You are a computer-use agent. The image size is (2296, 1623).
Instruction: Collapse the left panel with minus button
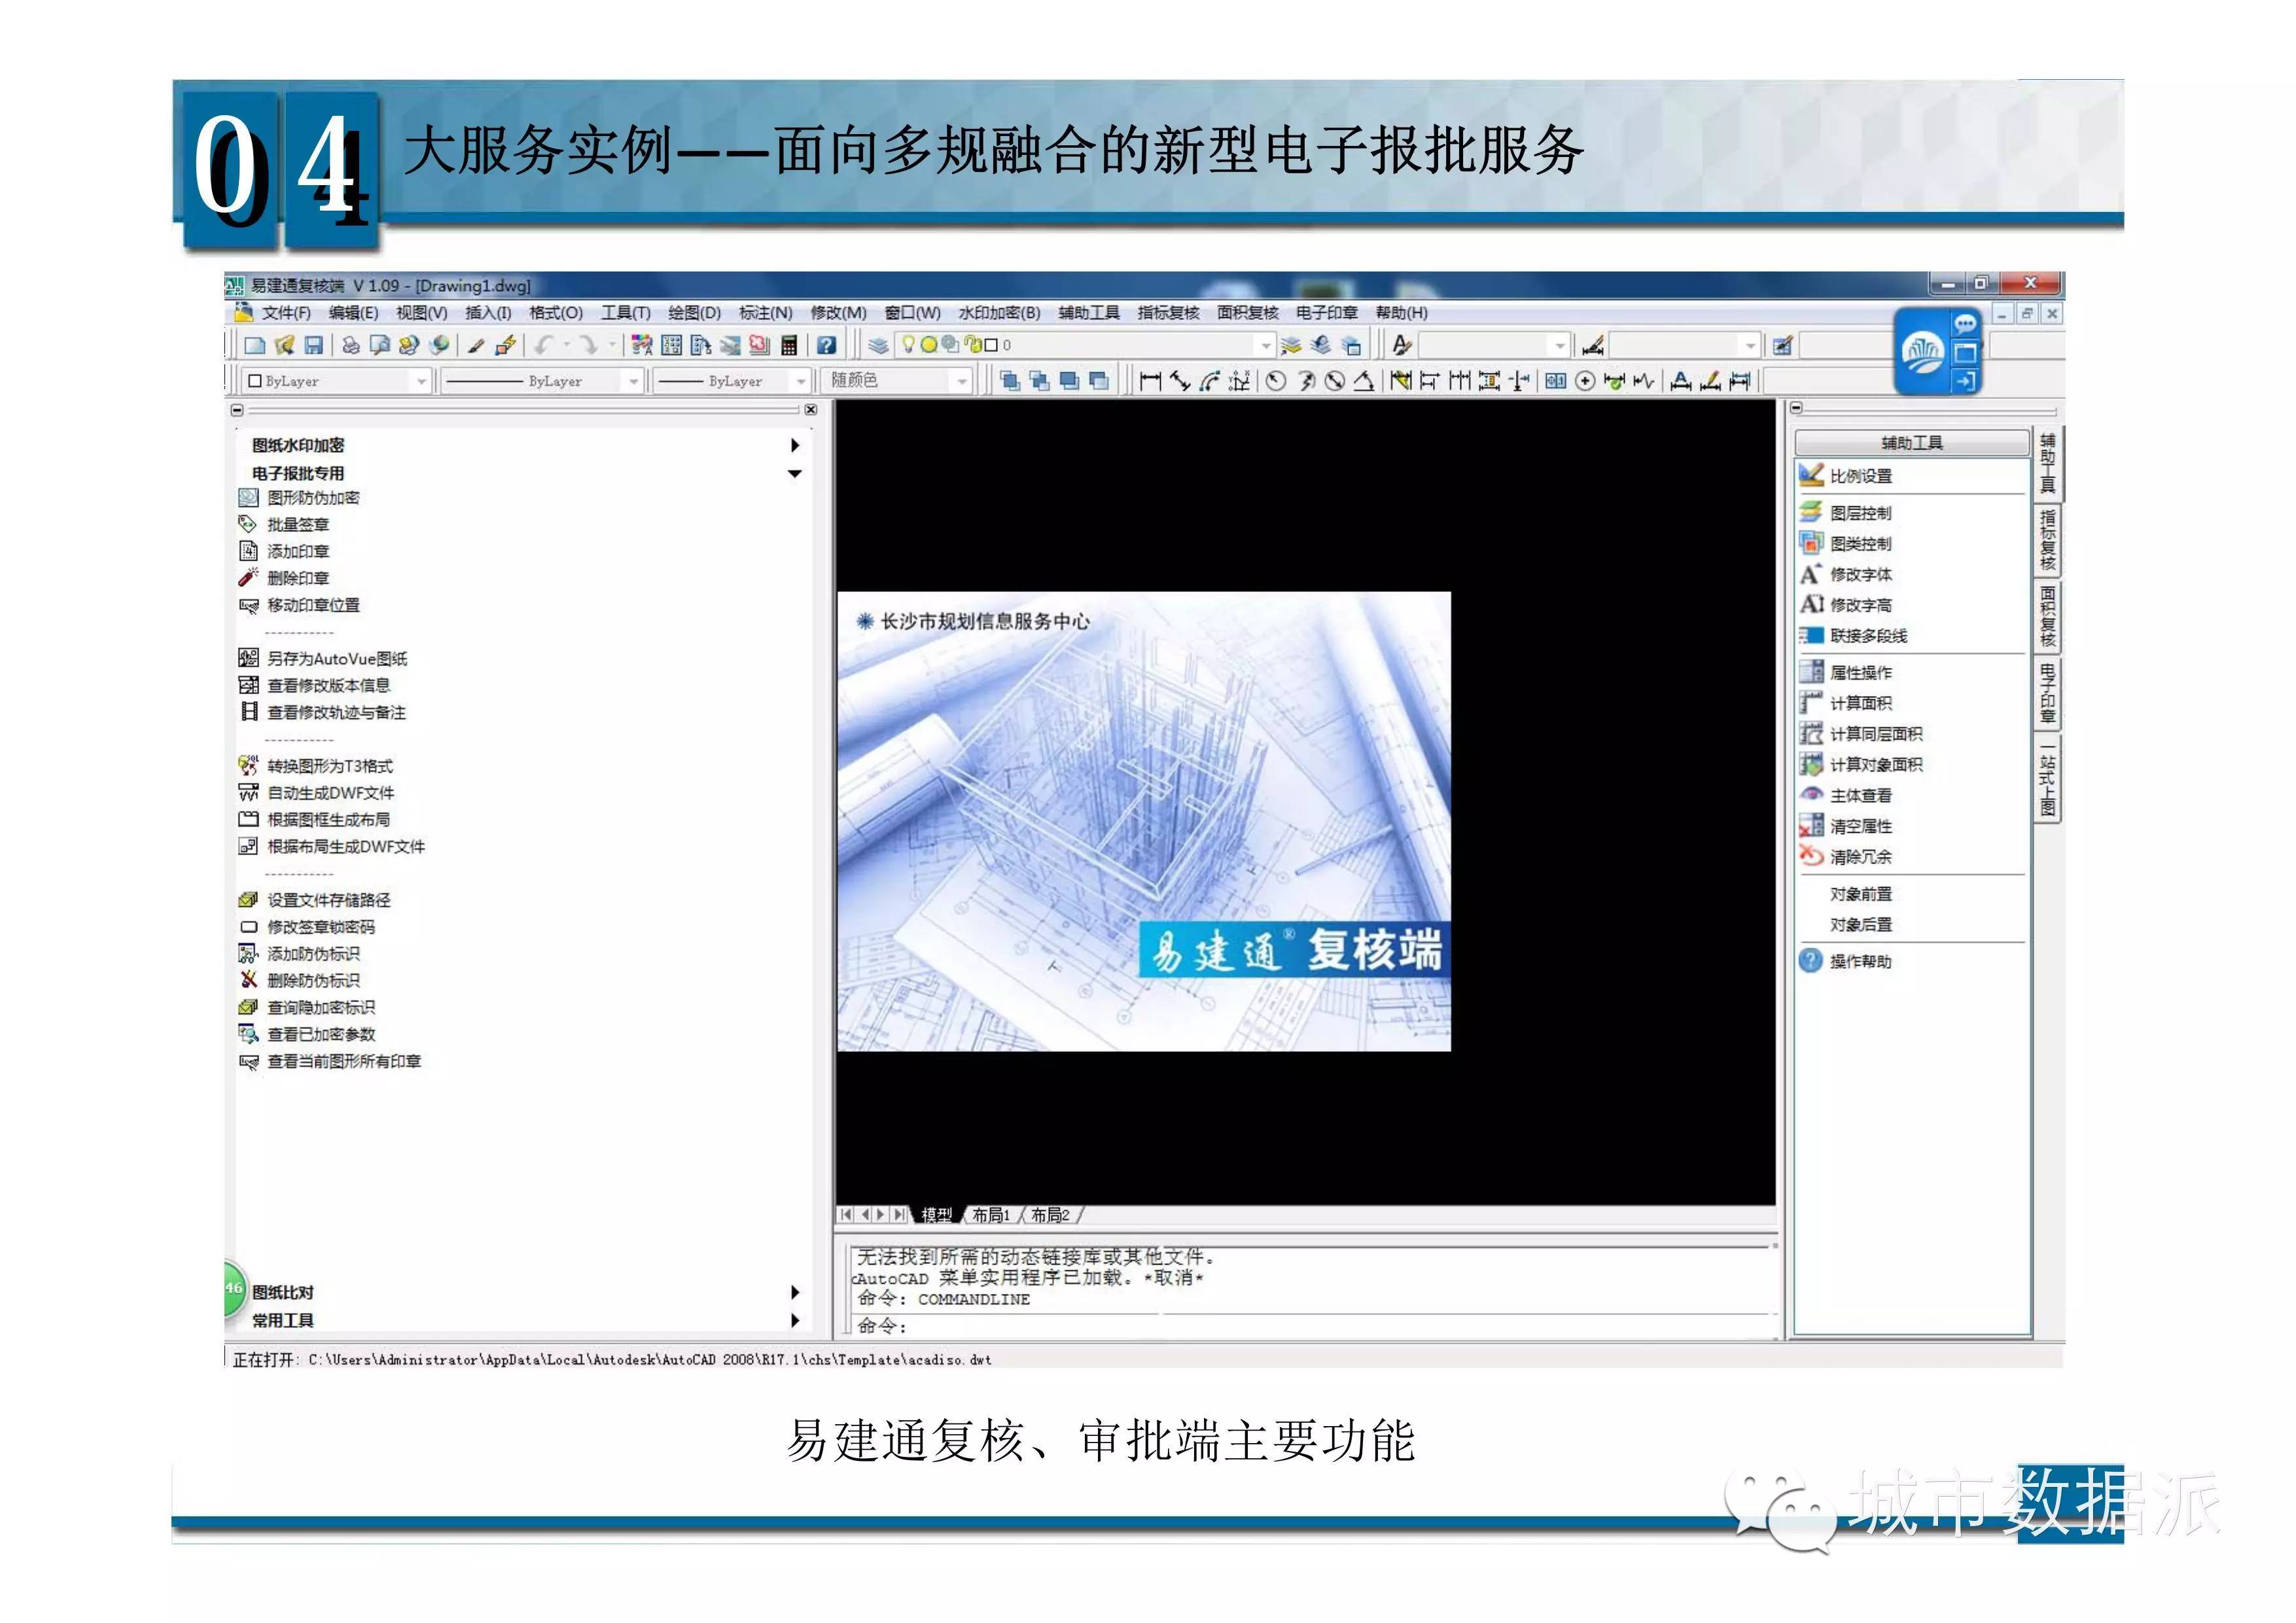tap(237, 410)
